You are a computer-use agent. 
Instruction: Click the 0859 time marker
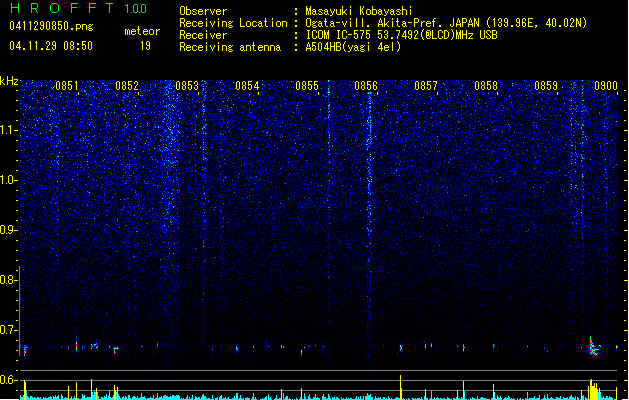pyautogui.click(x=546, y=86)
